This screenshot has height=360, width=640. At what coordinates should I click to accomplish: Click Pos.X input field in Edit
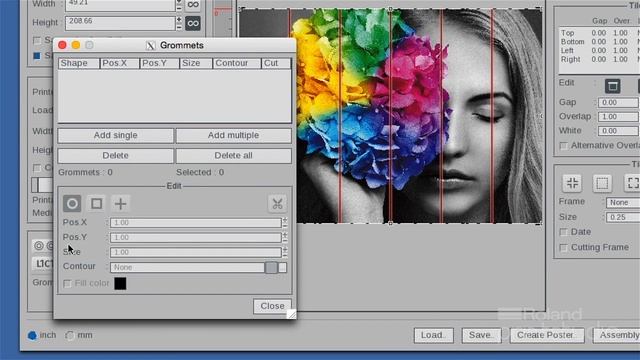(196, 222)
